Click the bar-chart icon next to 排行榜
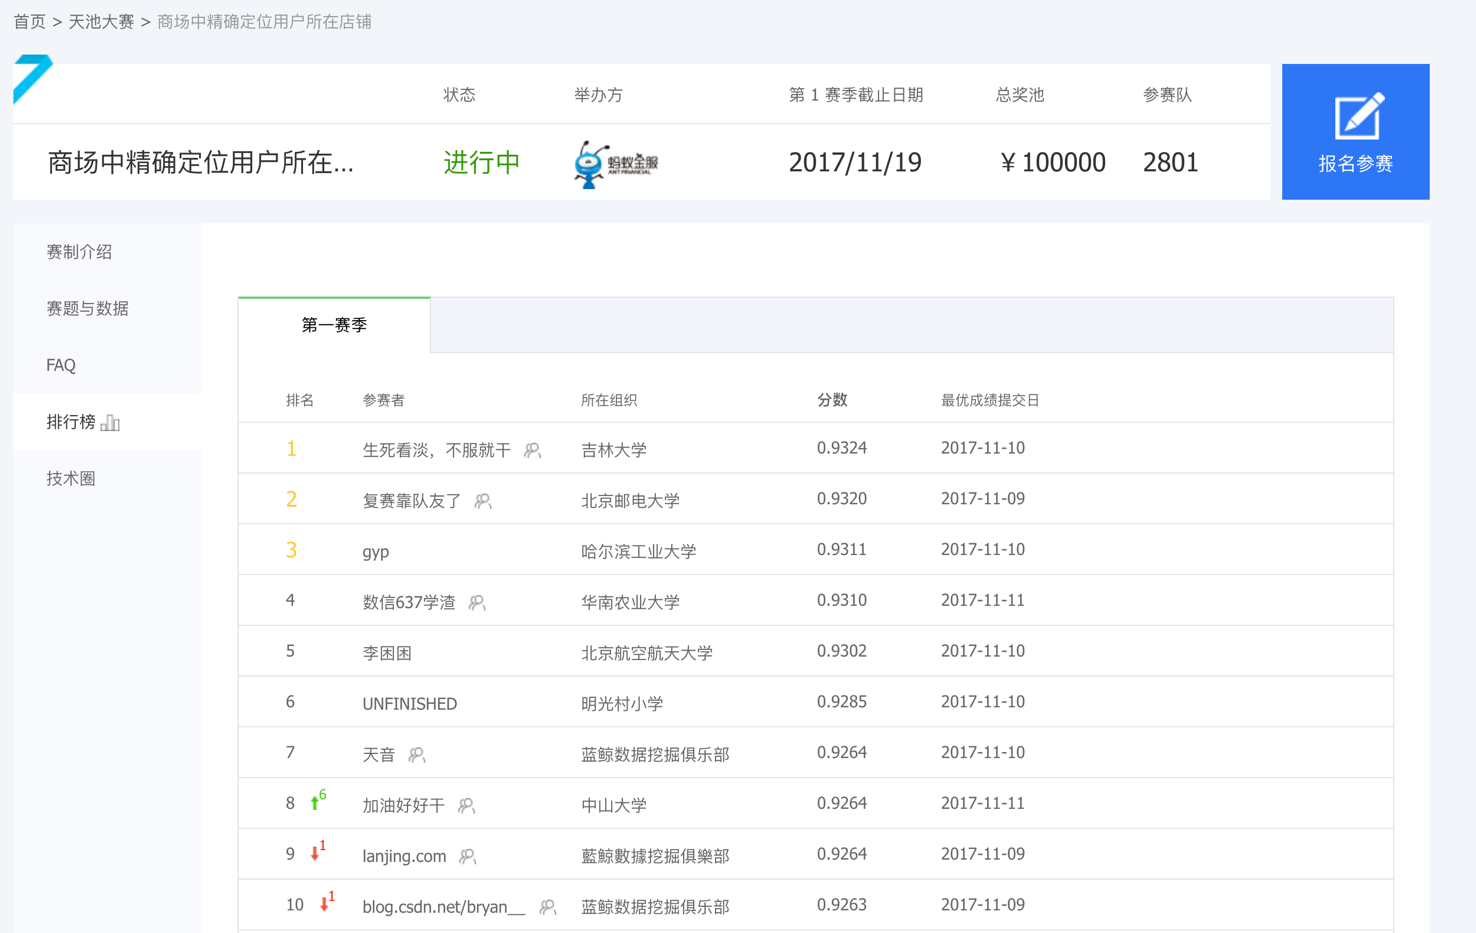 click(x=110, y=422)
